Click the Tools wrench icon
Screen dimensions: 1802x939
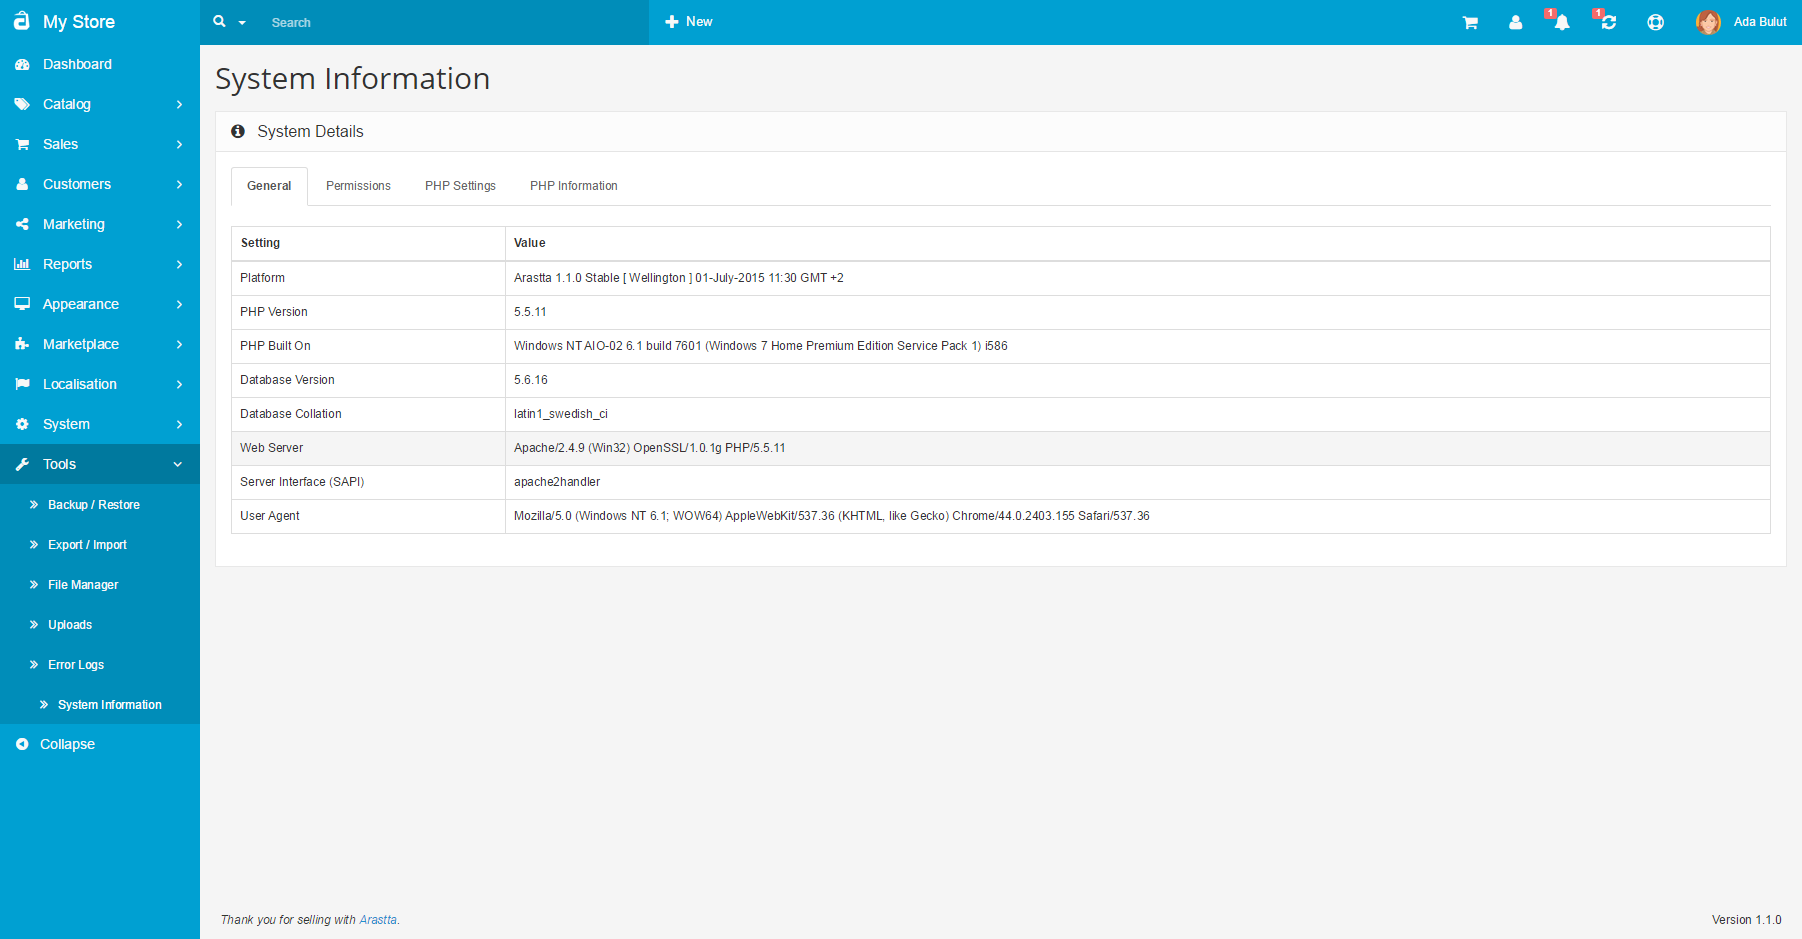(x=22, y=464)
